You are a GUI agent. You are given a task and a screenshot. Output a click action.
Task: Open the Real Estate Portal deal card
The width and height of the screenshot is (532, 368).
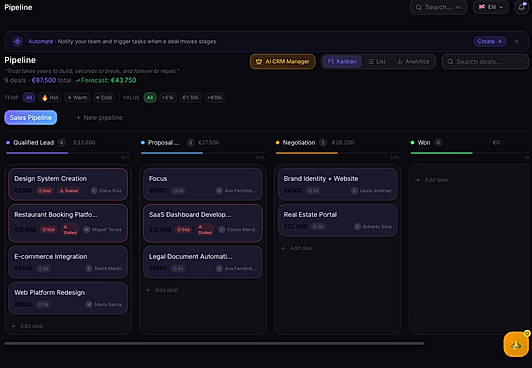[338, 220]
